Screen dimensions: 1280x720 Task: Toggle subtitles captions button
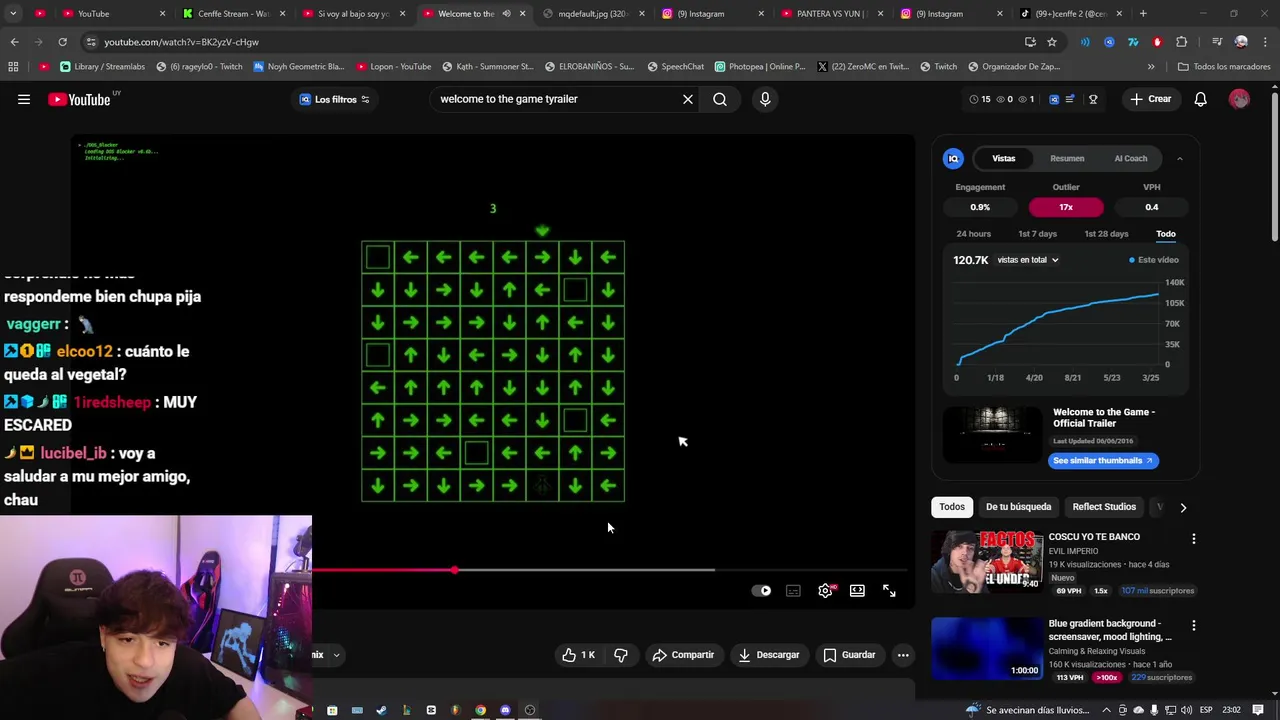[793, 591]
